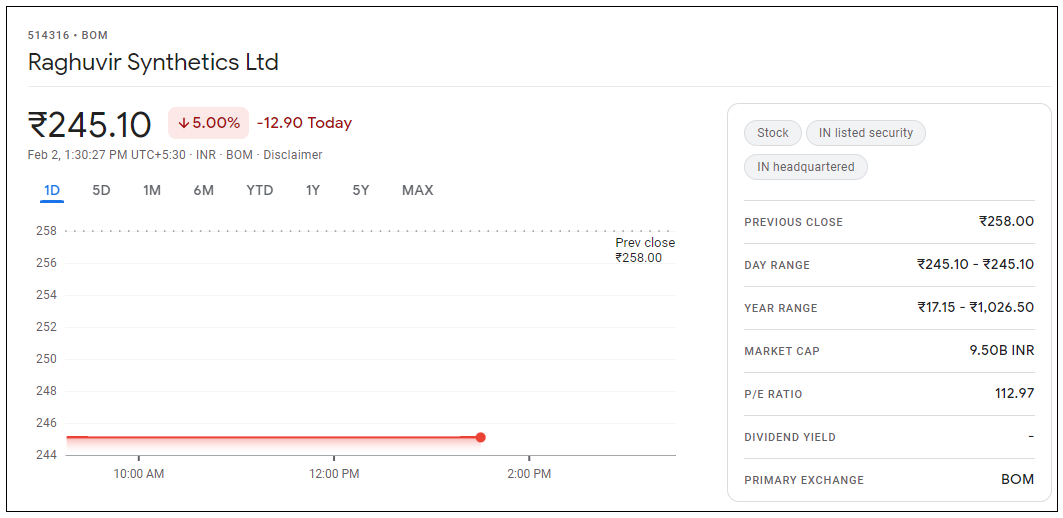This screenshot has height=518, width=1063.
Task: Click the Market Cap value 9.50B INR
Action: point(1002,351)
